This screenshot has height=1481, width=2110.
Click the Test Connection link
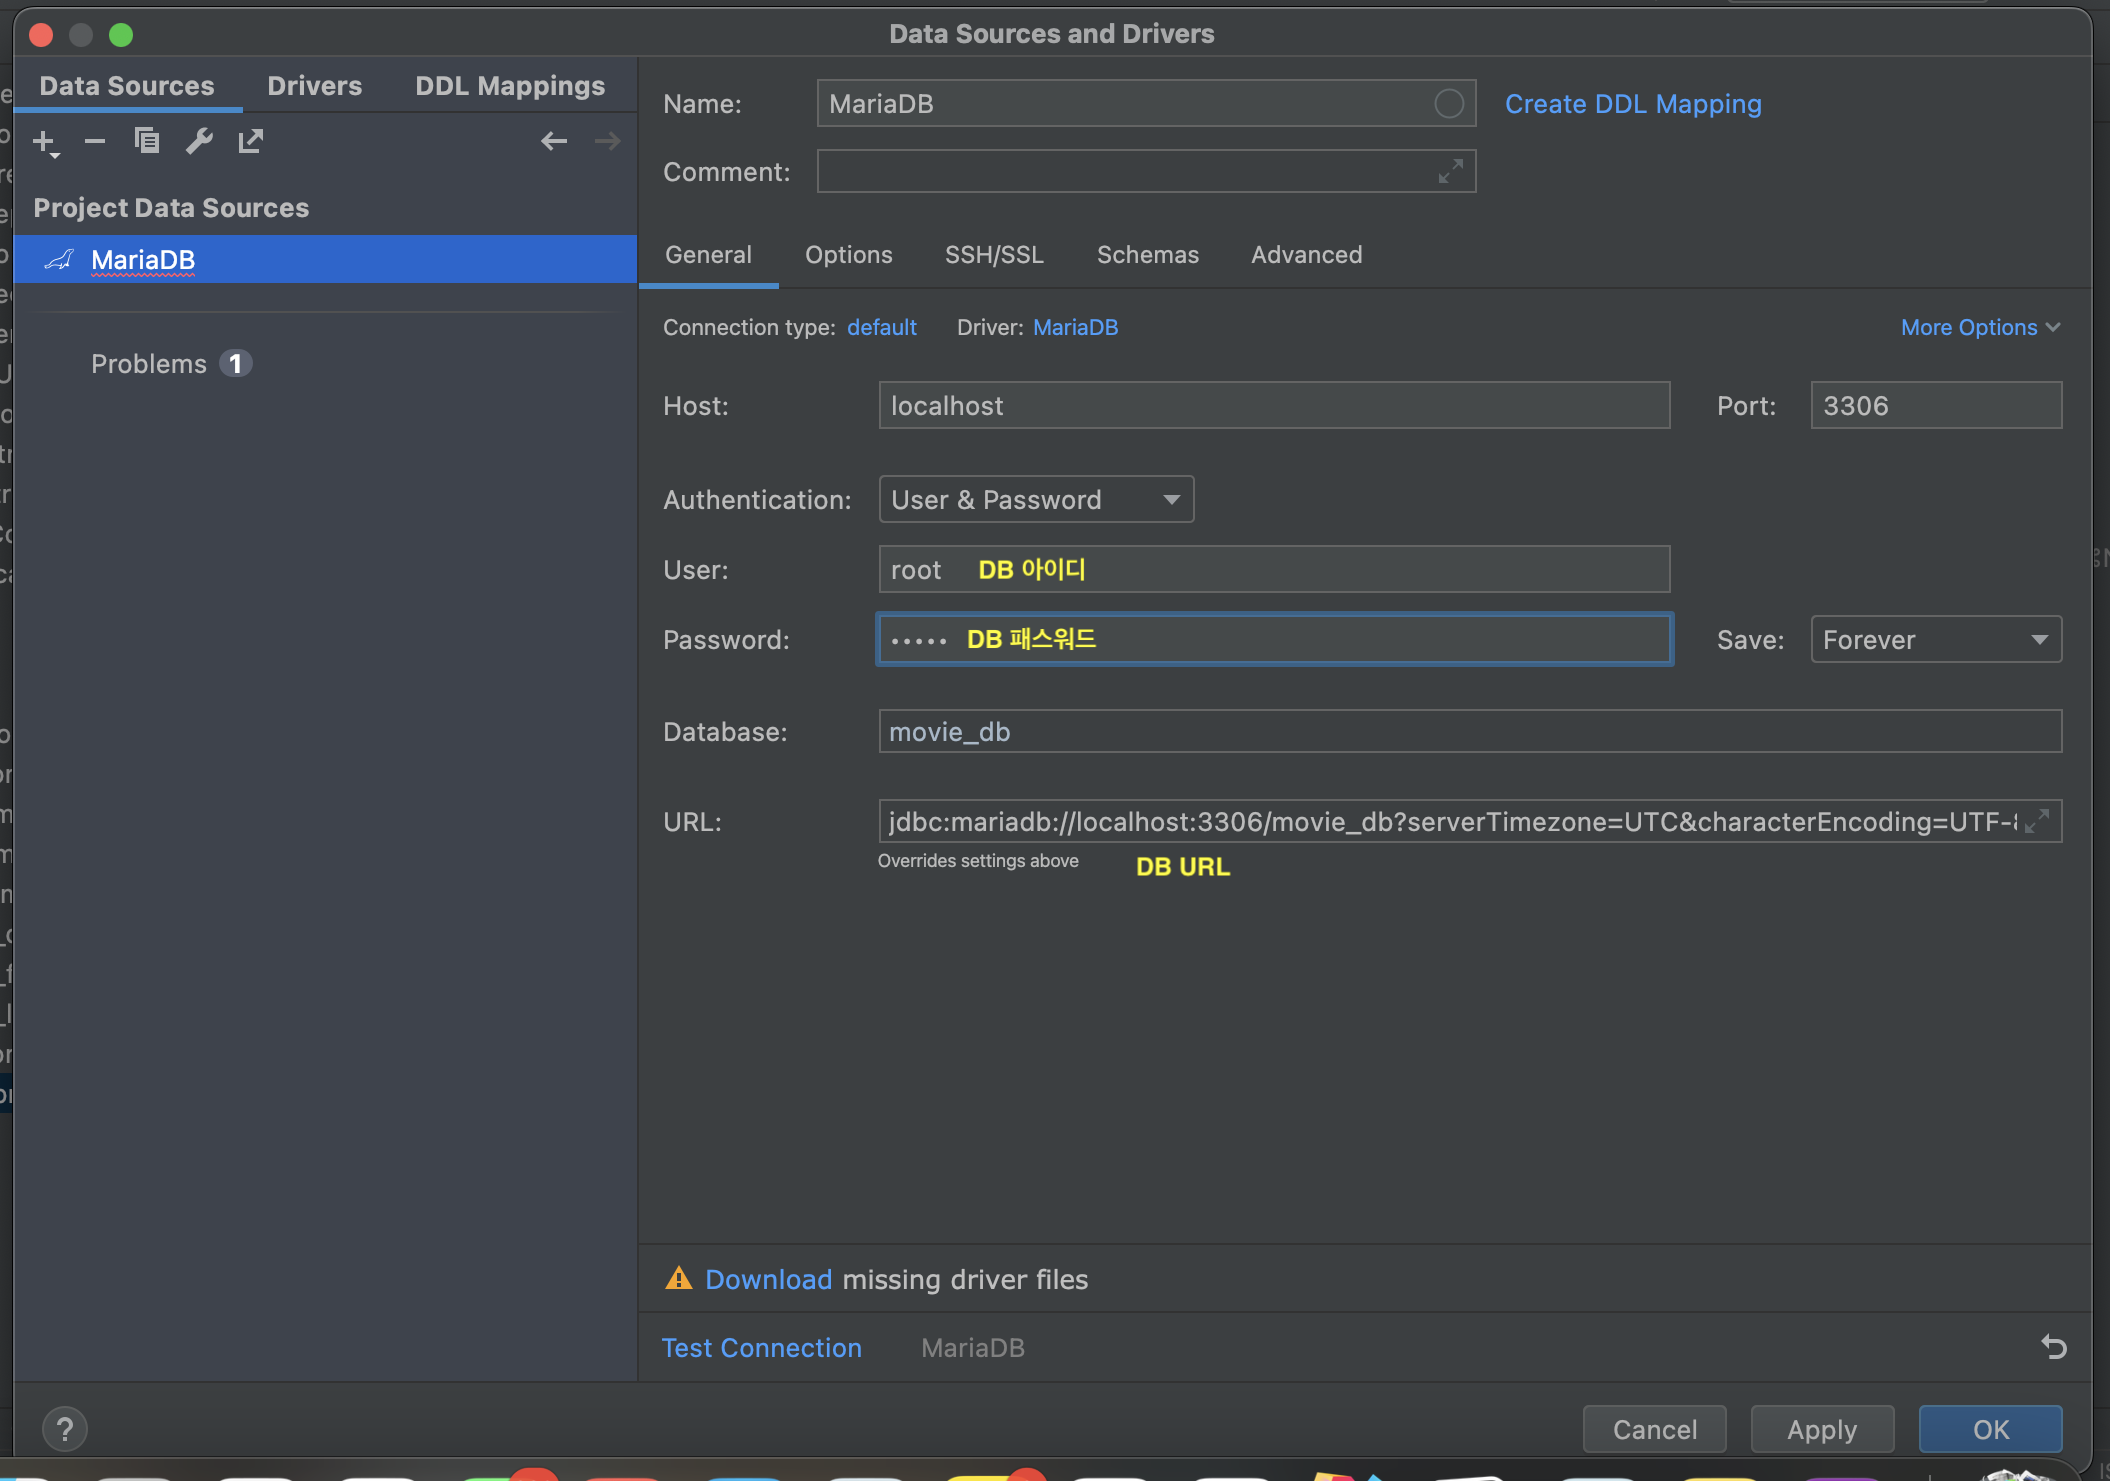[761, 1347]
